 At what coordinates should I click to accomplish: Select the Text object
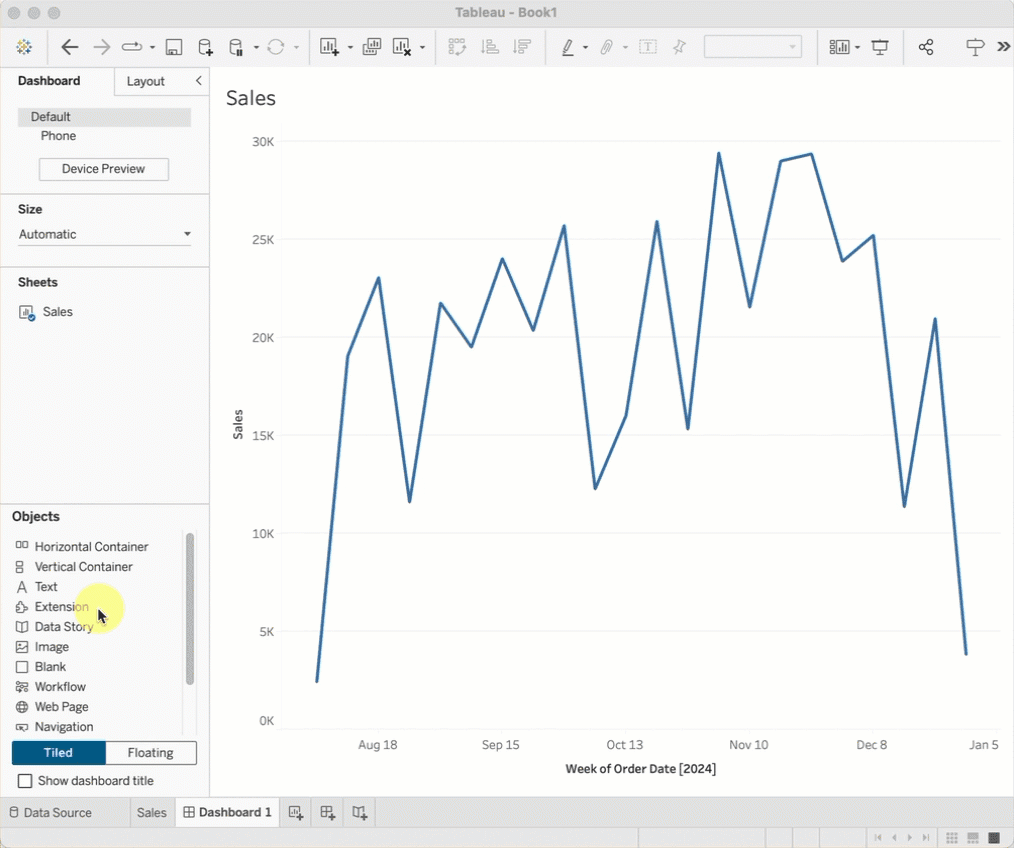pos(37,587)
